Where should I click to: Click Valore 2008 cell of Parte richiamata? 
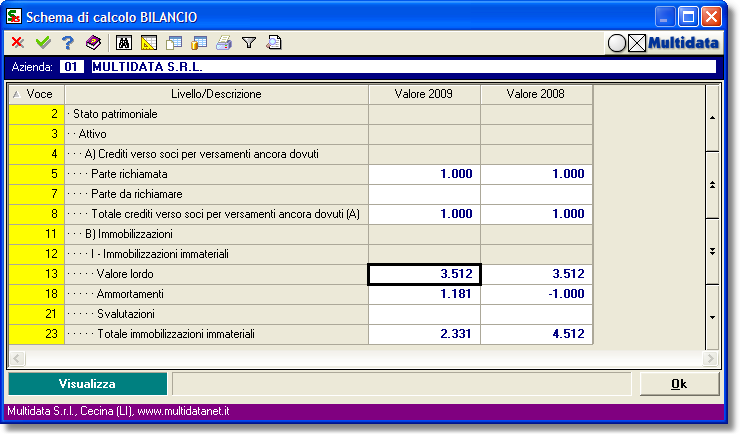(x=537, y=174)
